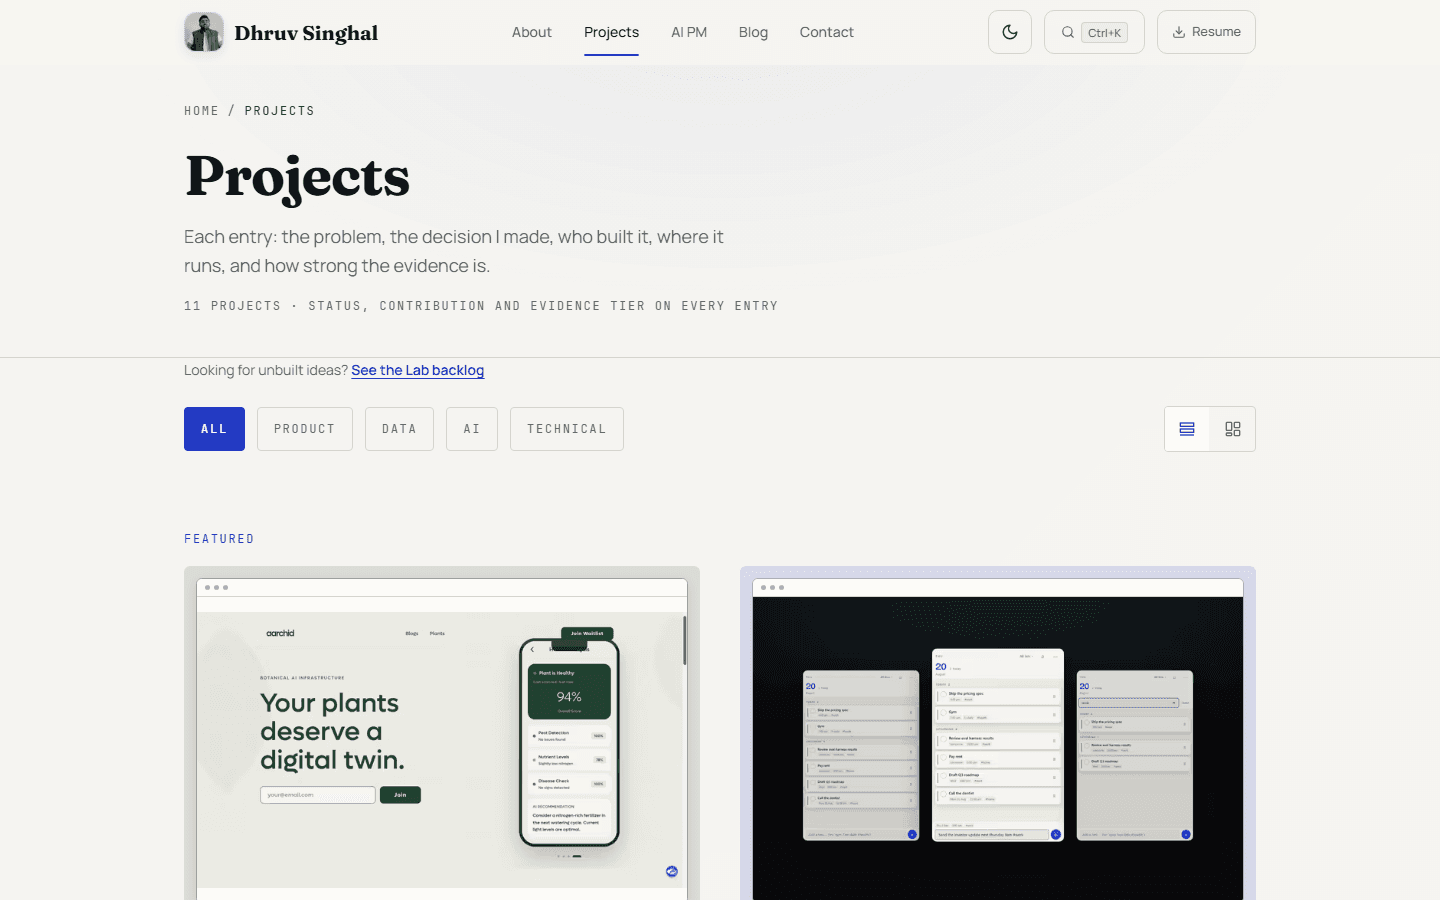The image size is (1440, 900).
Task: Open search with the Ctrl+K button
Action: pyautogui.click(x=1094, y=32)
